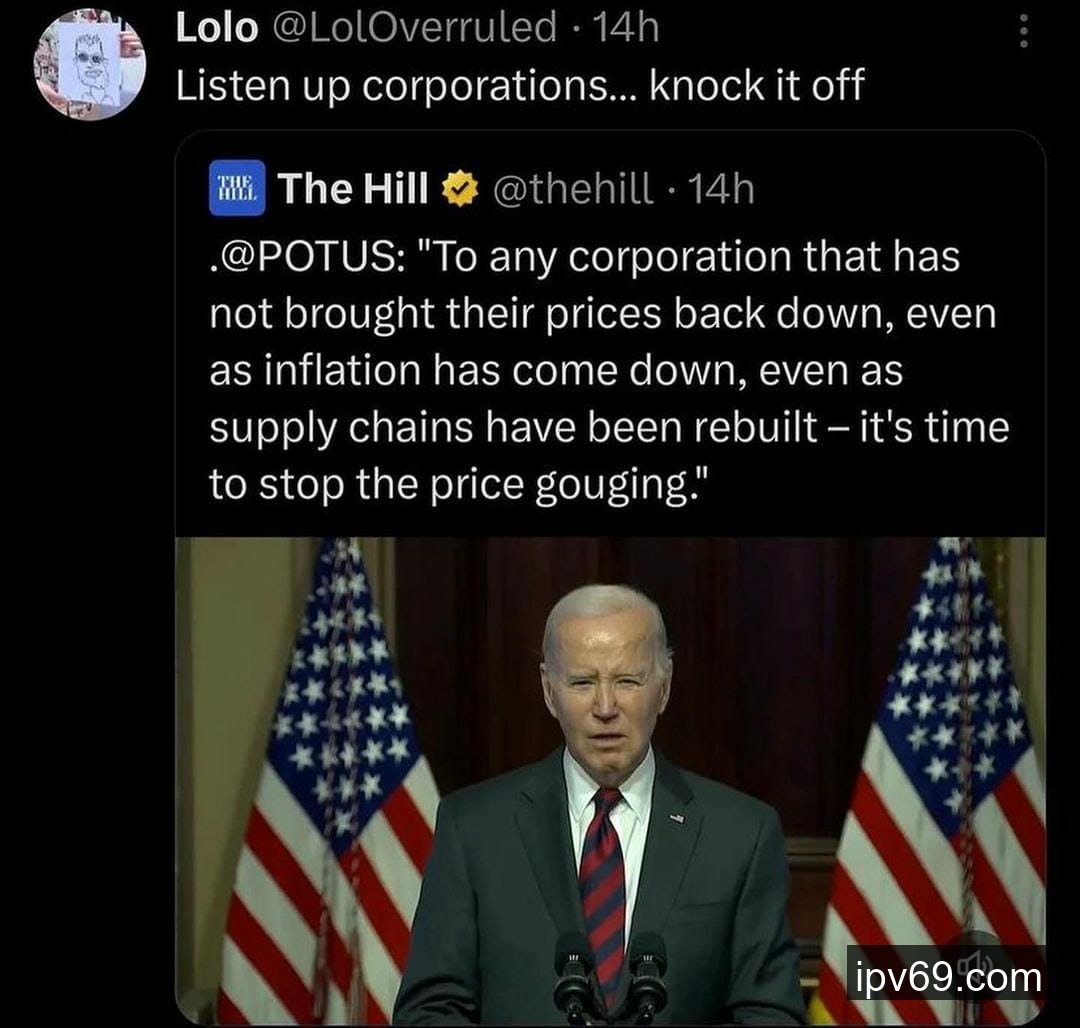Click The Hill's 14h timestamp
1080x1028 pixels.
[720, 188]
